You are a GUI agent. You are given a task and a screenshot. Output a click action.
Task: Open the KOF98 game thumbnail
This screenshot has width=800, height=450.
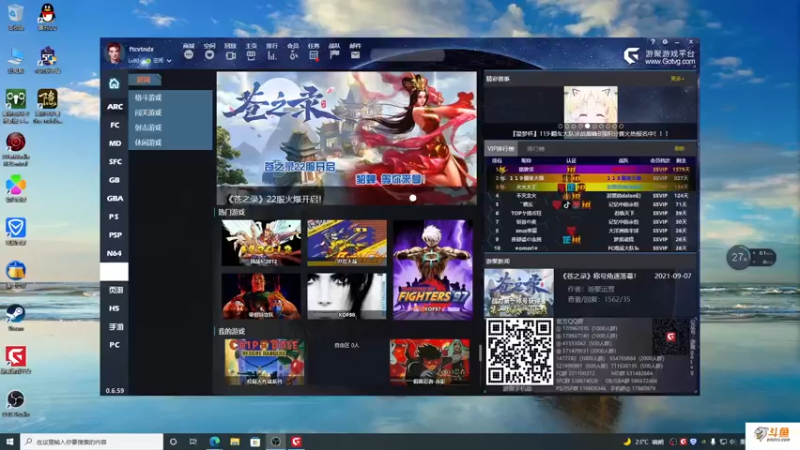(x=347, y=296)
